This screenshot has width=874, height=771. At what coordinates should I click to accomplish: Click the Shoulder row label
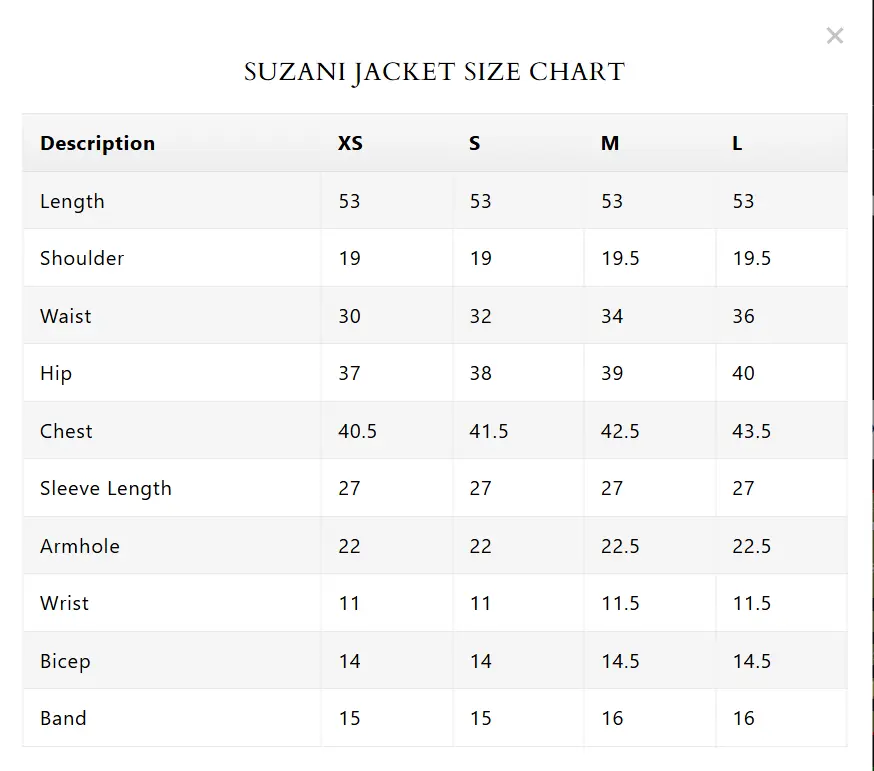coord(82,258)
